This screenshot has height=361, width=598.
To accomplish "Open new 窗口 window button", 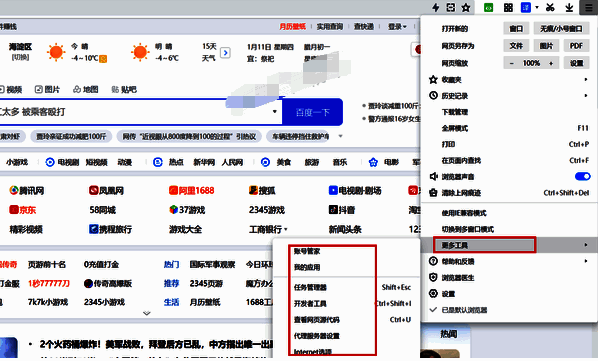I will coord(516,29).
